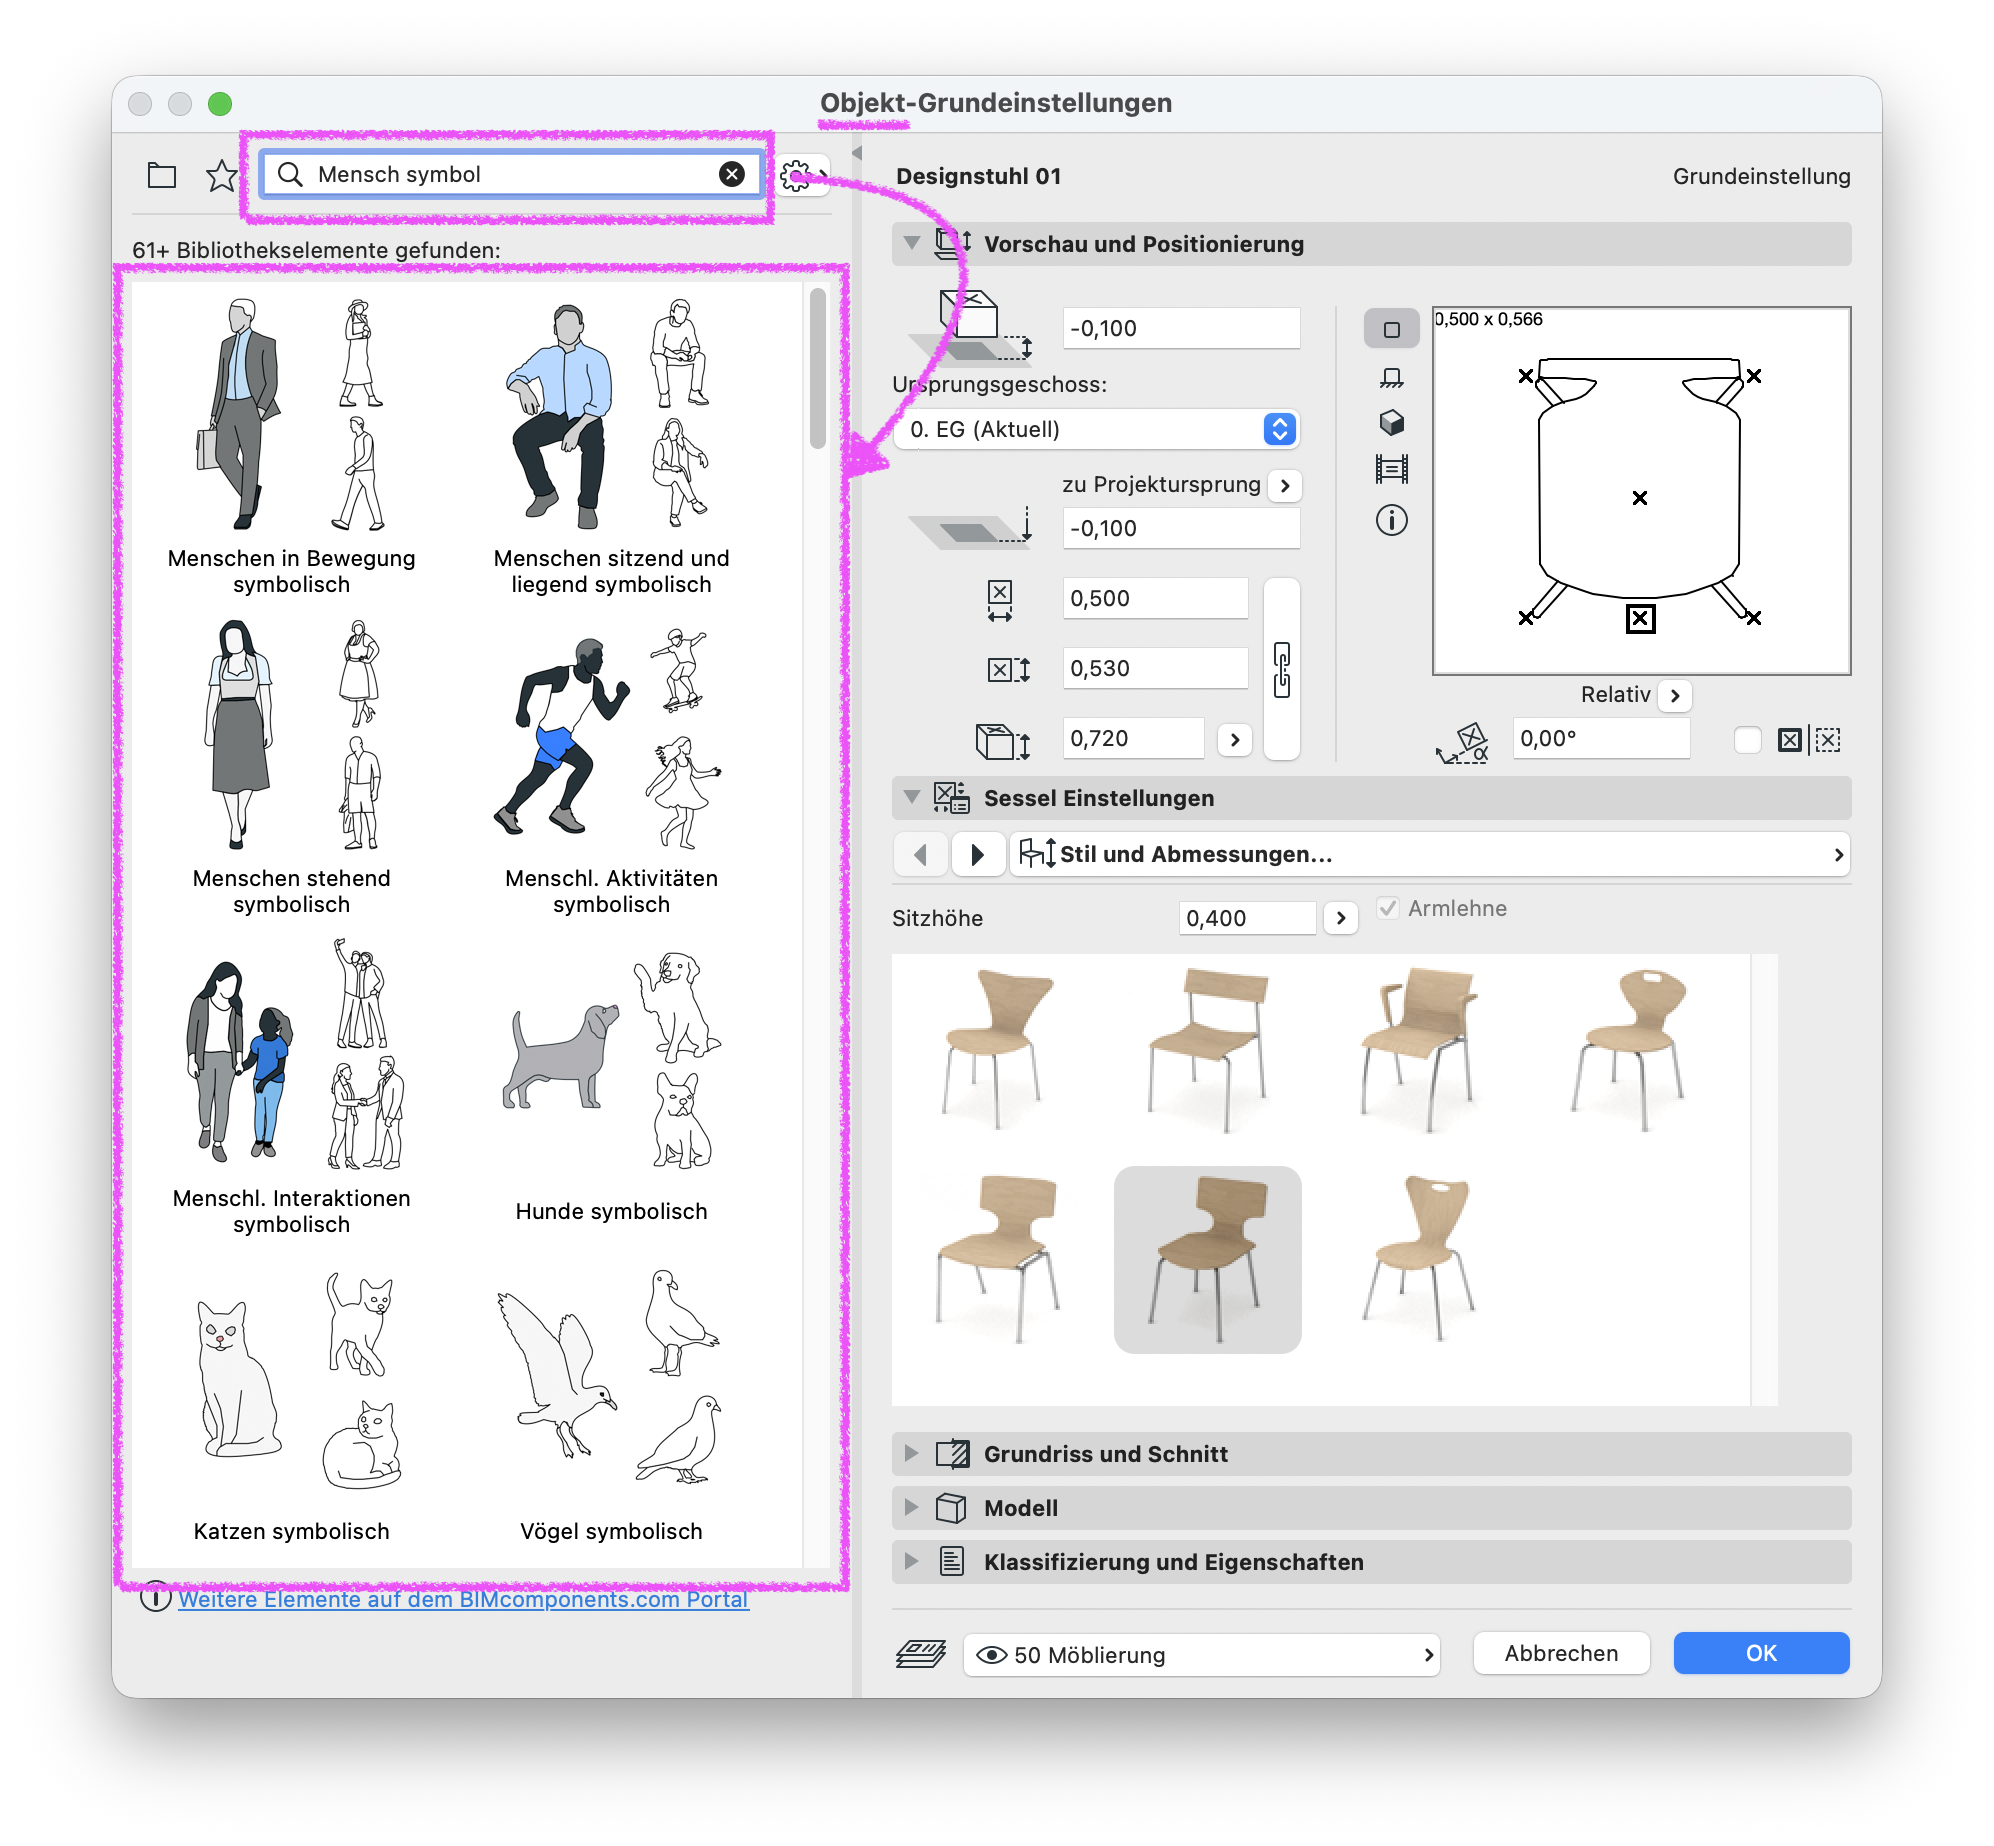Choose the highlighted chair style in bottom row
This screenshot has width=1994, height=1846.
pos(1208,1259)
